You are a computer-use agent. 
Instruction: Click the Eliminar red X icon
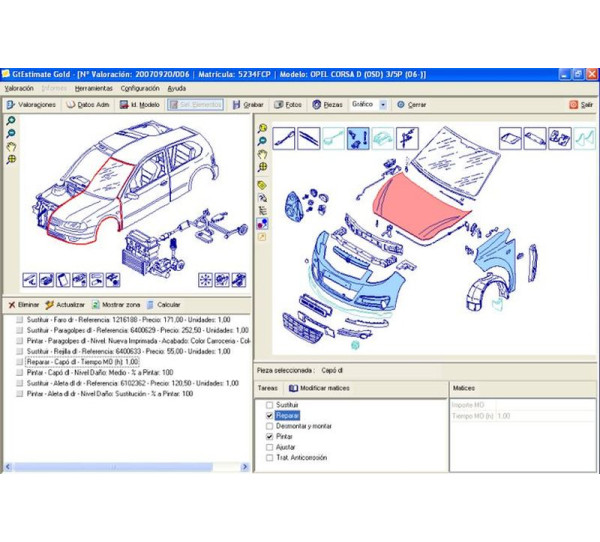click(11, 304)
